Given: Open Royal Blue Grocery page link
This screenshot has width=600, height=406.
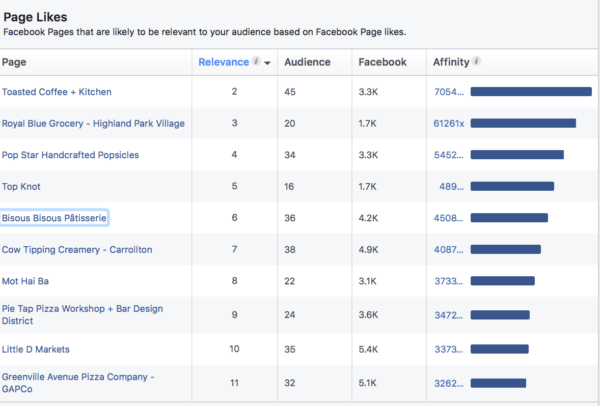Looking at the screenshot, I should (93, 124).
